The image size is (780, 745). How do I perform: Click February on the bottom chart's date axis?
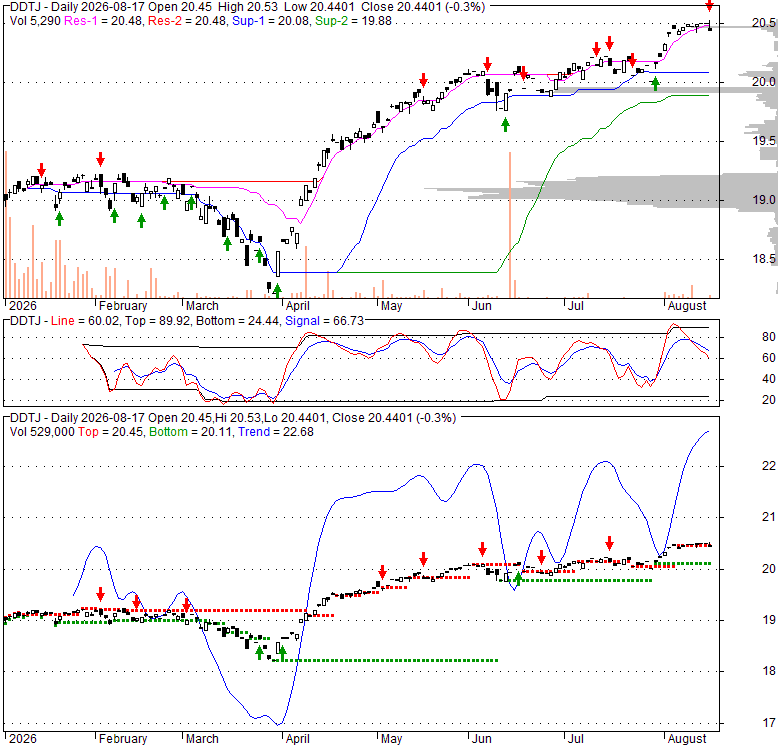[x=123, y=739]
